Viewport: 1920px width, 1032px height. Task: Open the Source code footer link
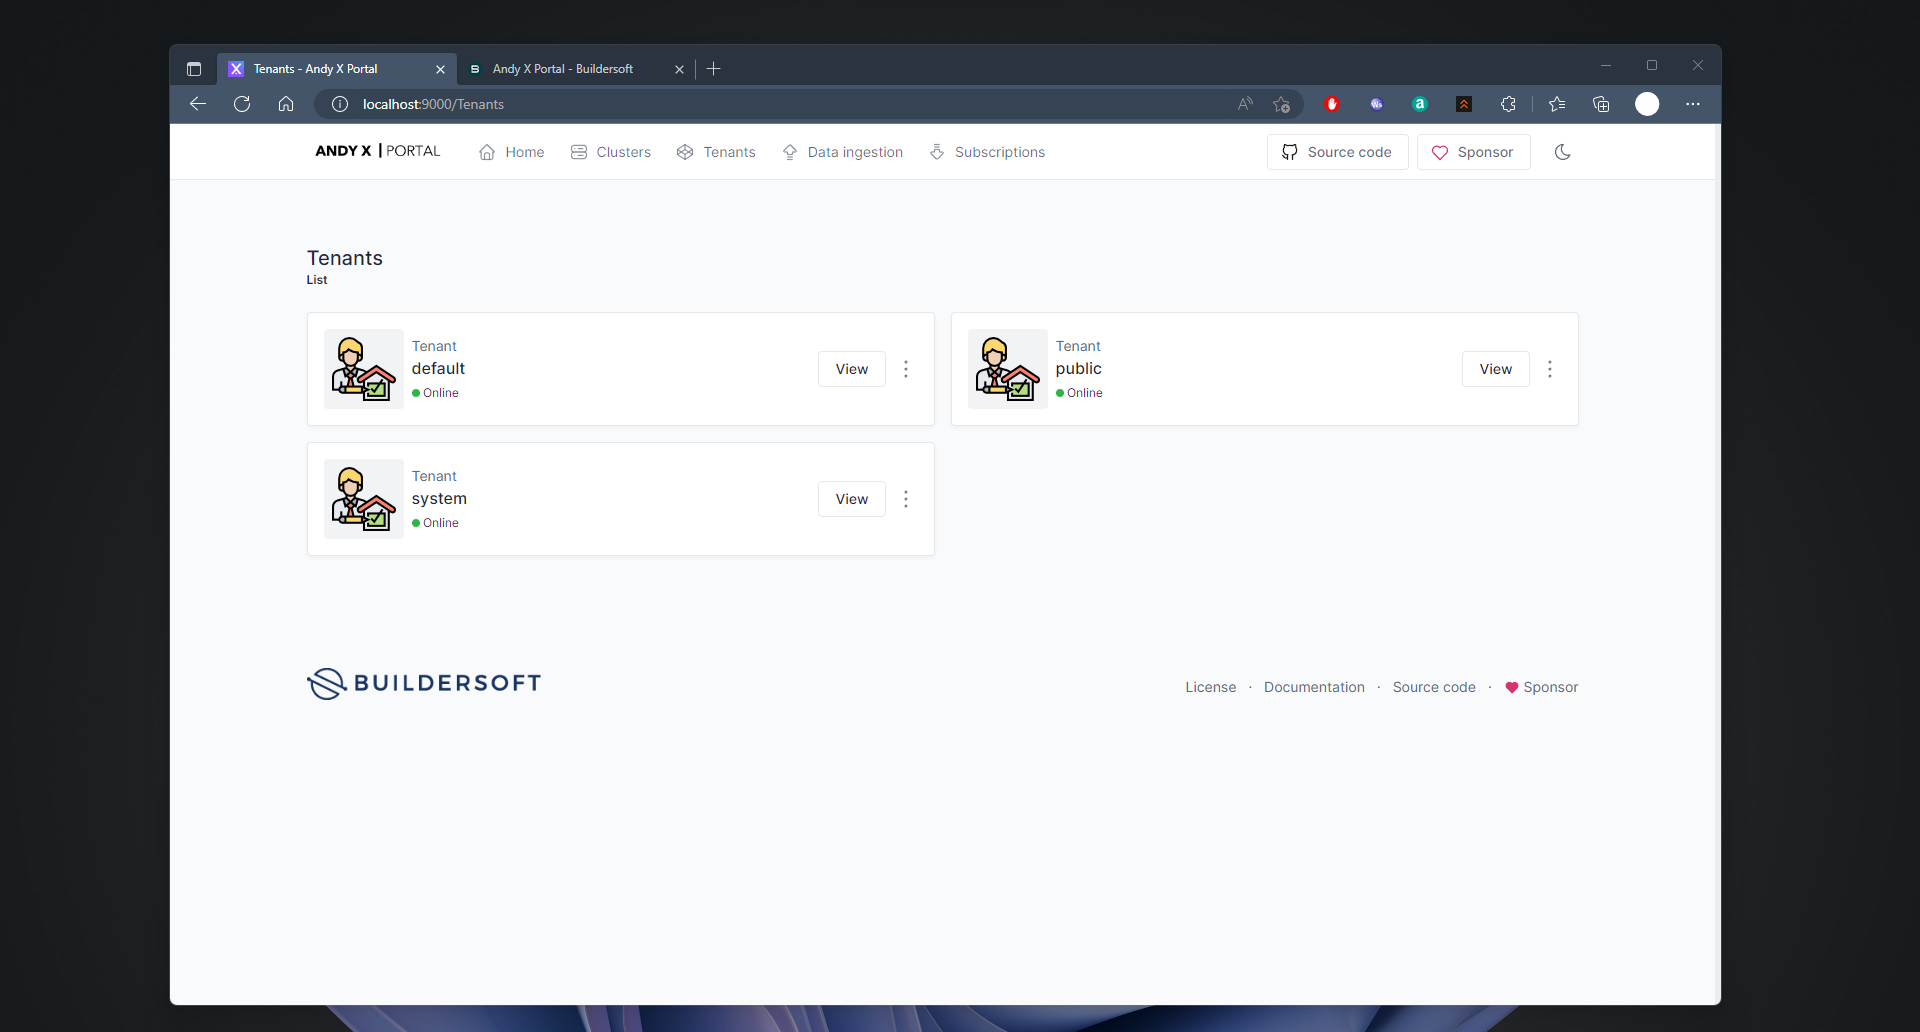click(x=1434, y=687)
